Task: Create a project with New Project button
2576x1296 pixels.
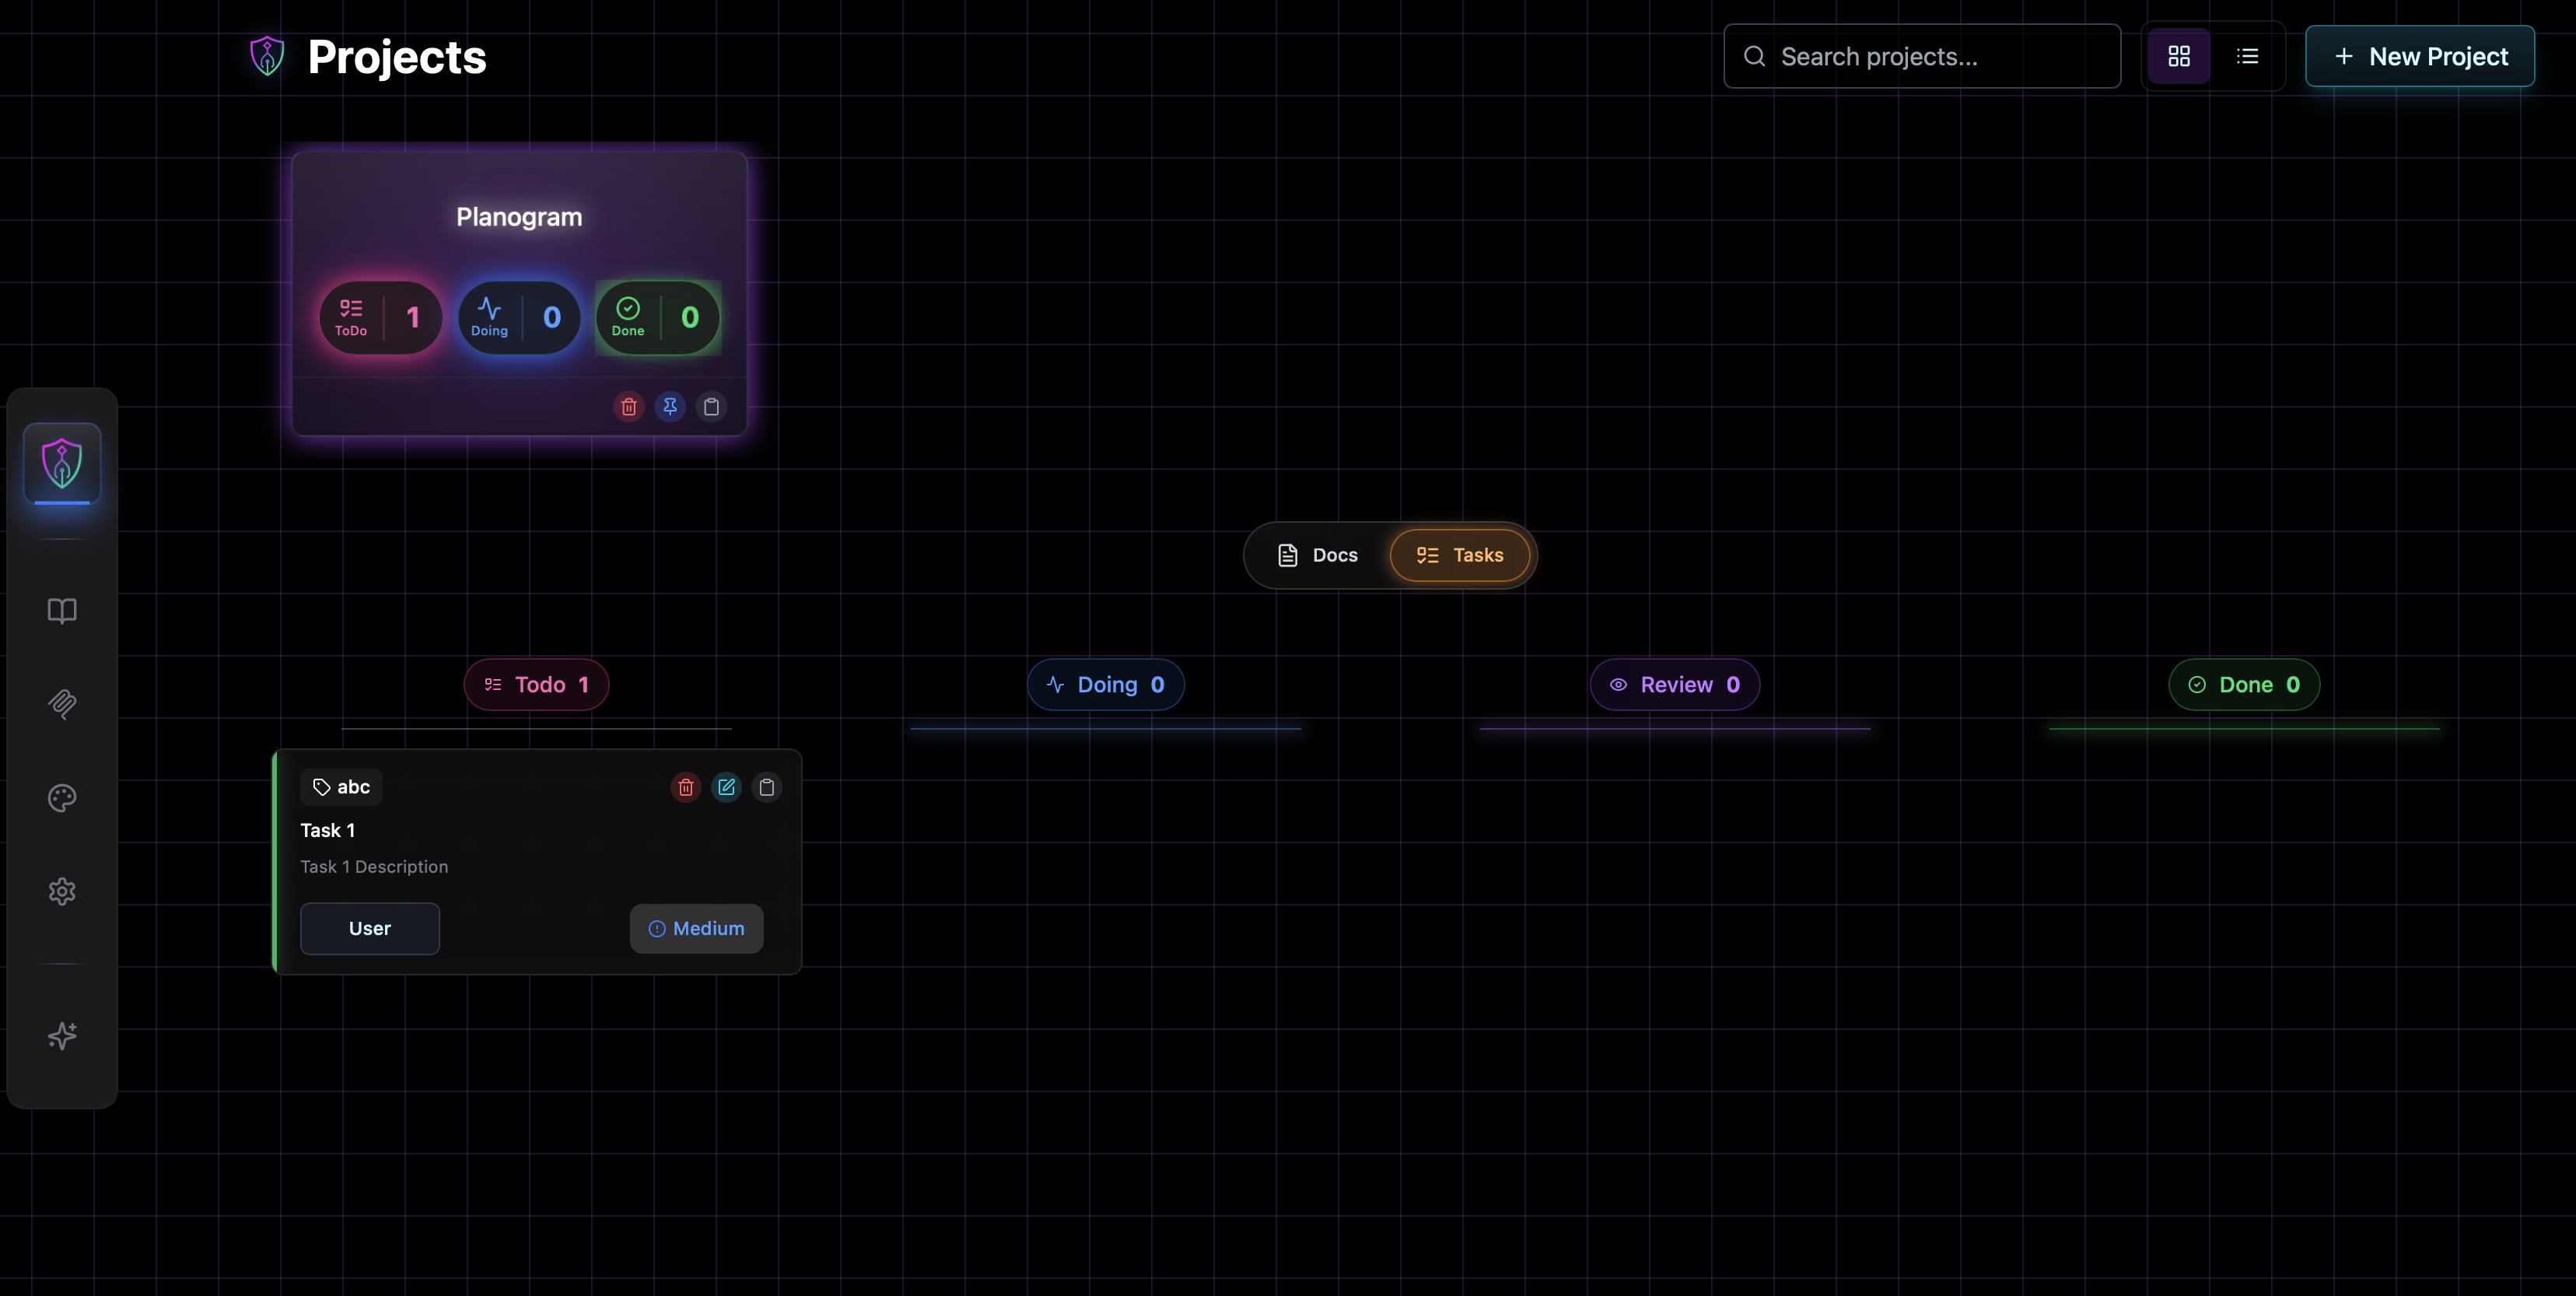Action: point(2420,56)
